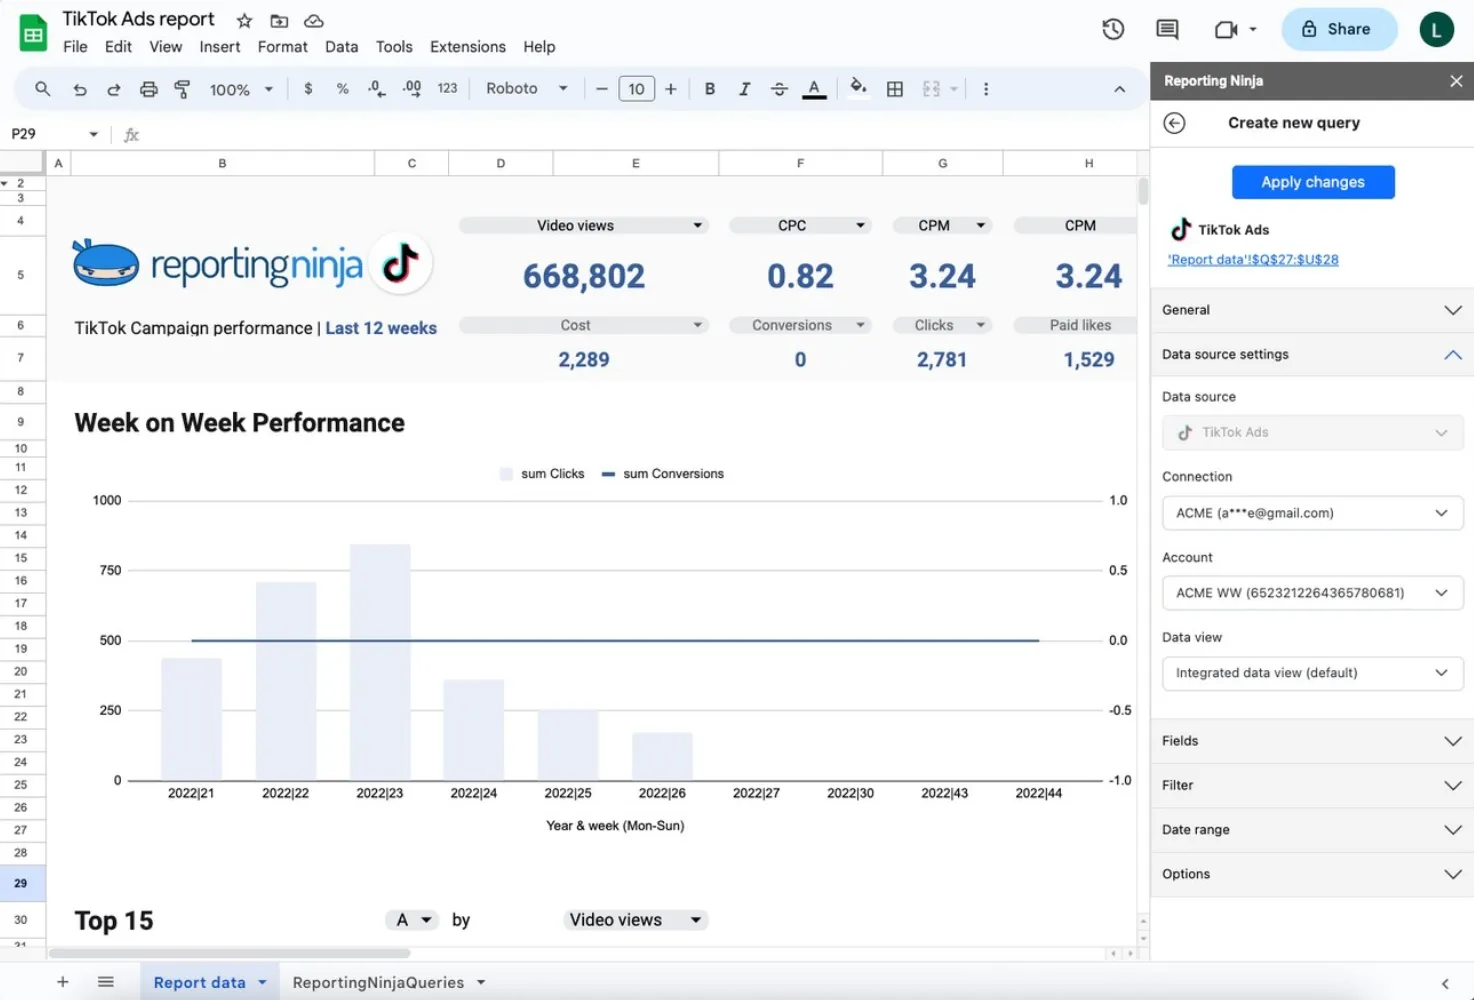Click the Apply changes button
The image size is (1474, 1000).
coord(1313,182)
